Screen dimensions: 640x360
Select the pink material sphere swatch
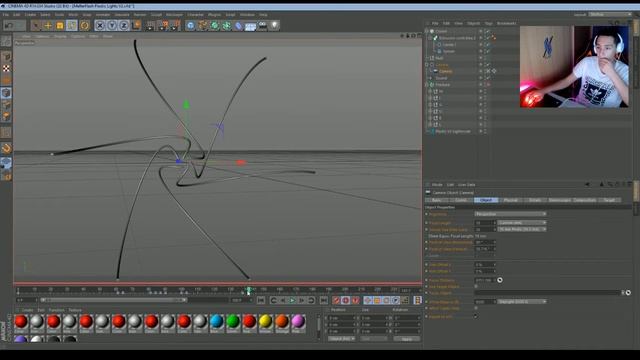tap(298, 322)
